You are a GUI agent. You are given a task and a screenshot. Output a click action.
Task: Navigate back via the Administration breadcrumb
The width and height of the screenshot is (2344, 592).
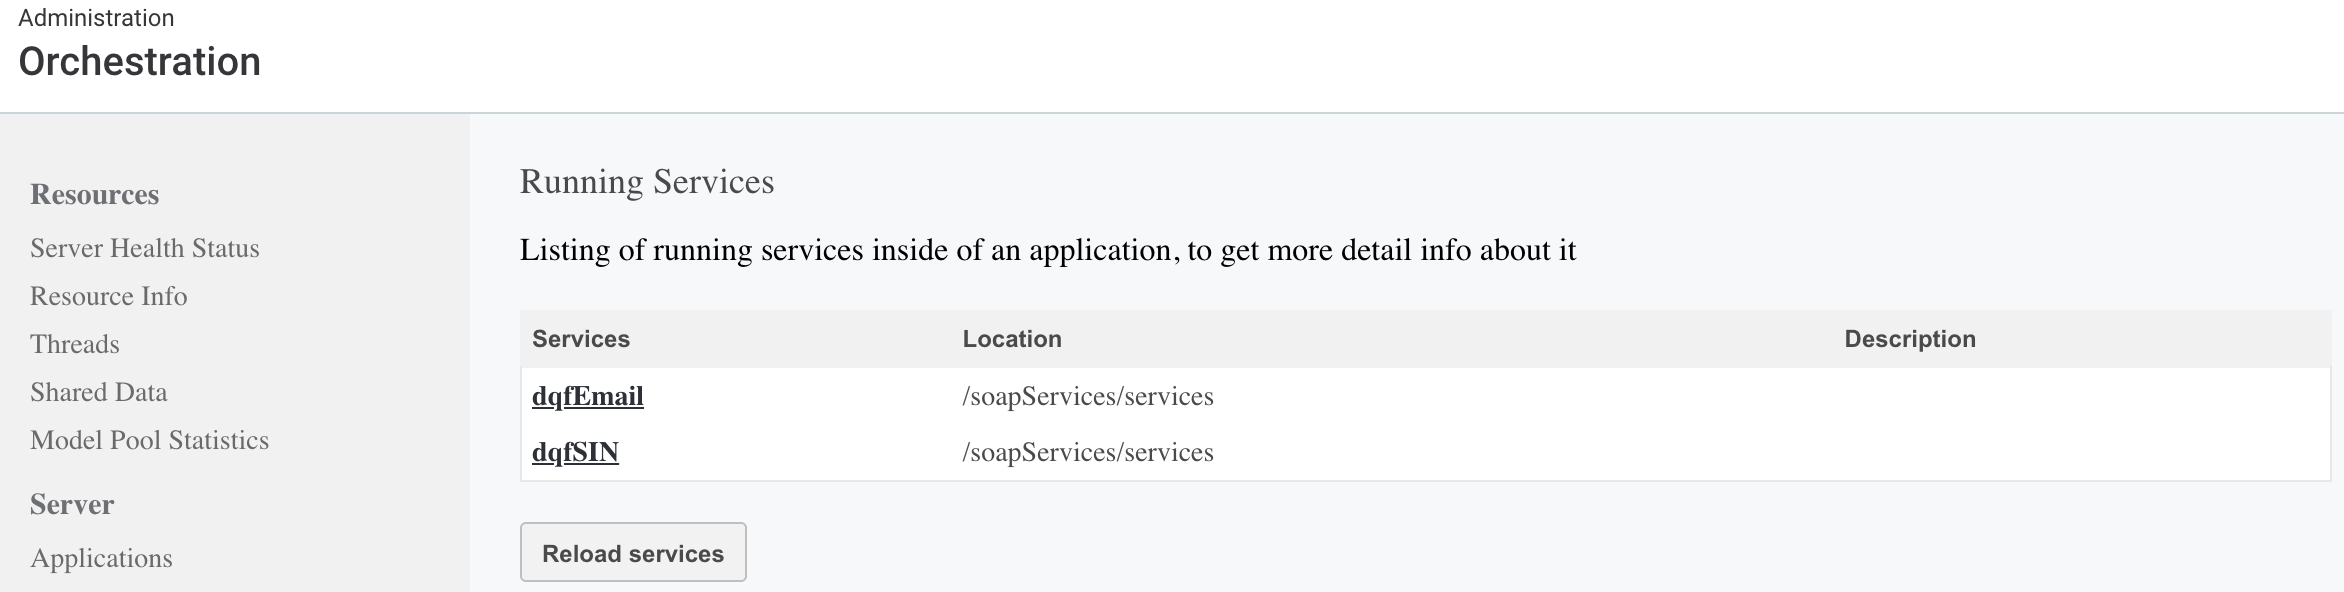(x=97, y=17)
